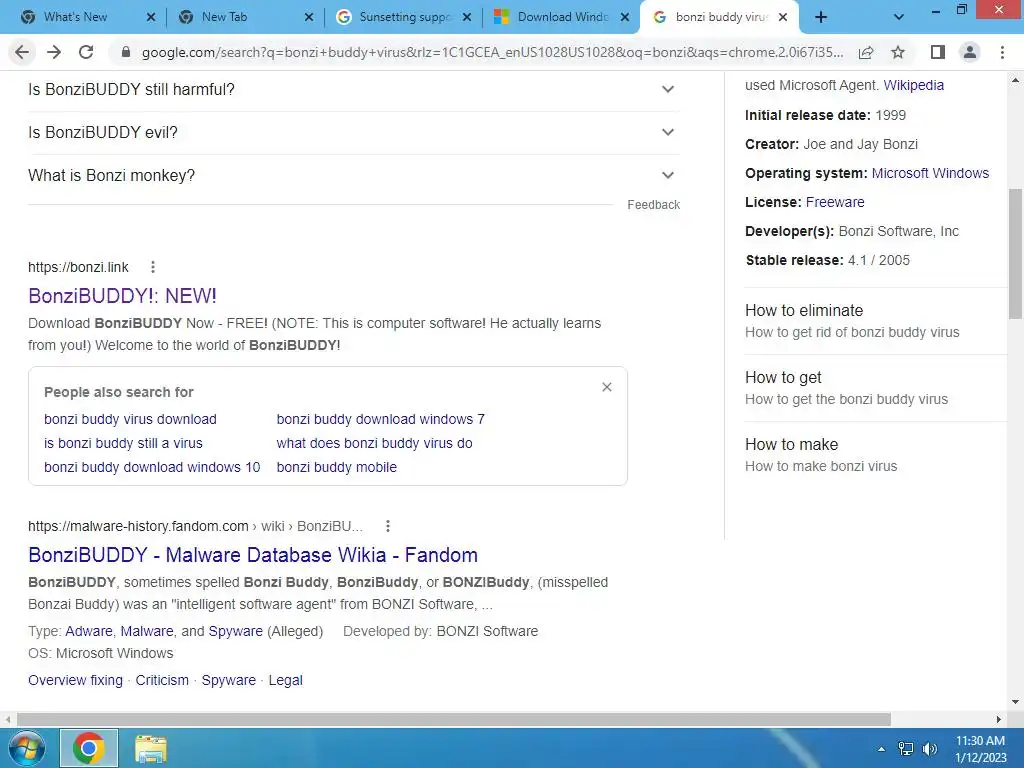This screenshot has height=768, width=1024.
Task: Open the Windows Start menu orb
Action: coord(26,748)
